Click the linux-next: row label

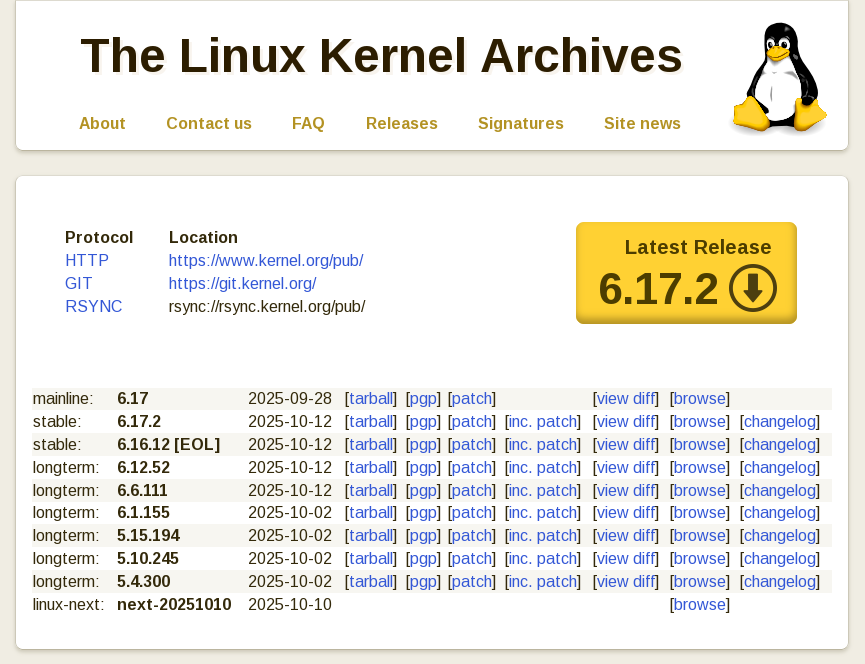68,605
